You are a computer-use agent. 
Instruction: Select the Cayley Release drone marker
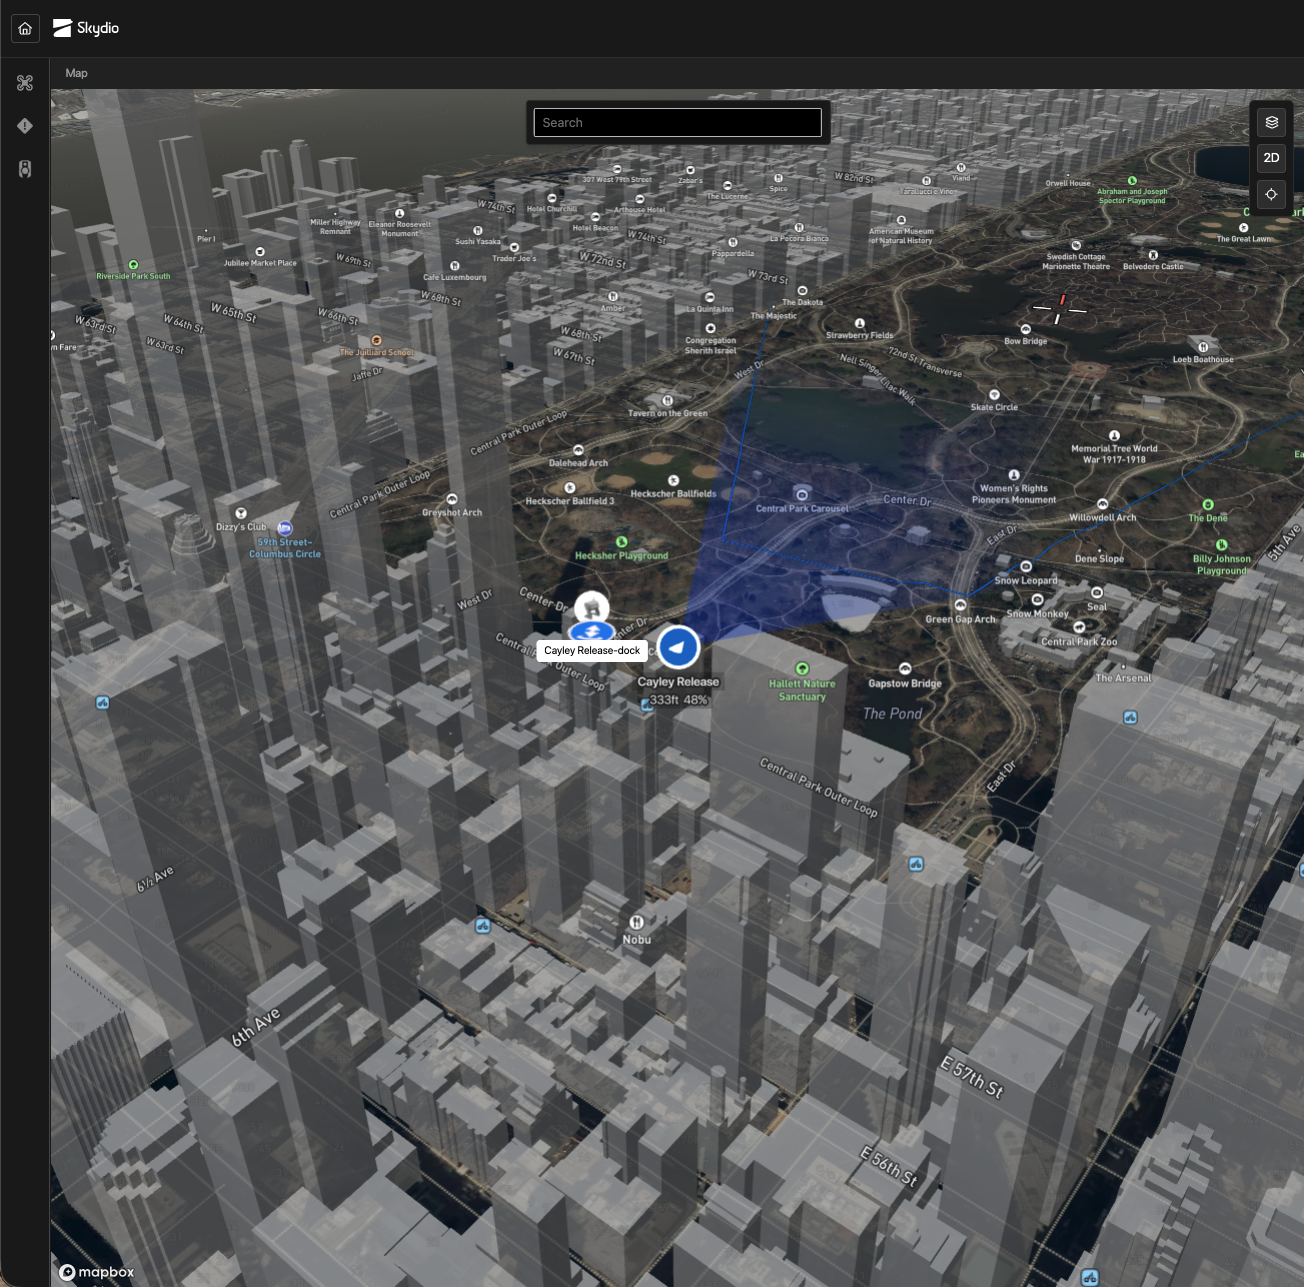(x=677, y=647)
